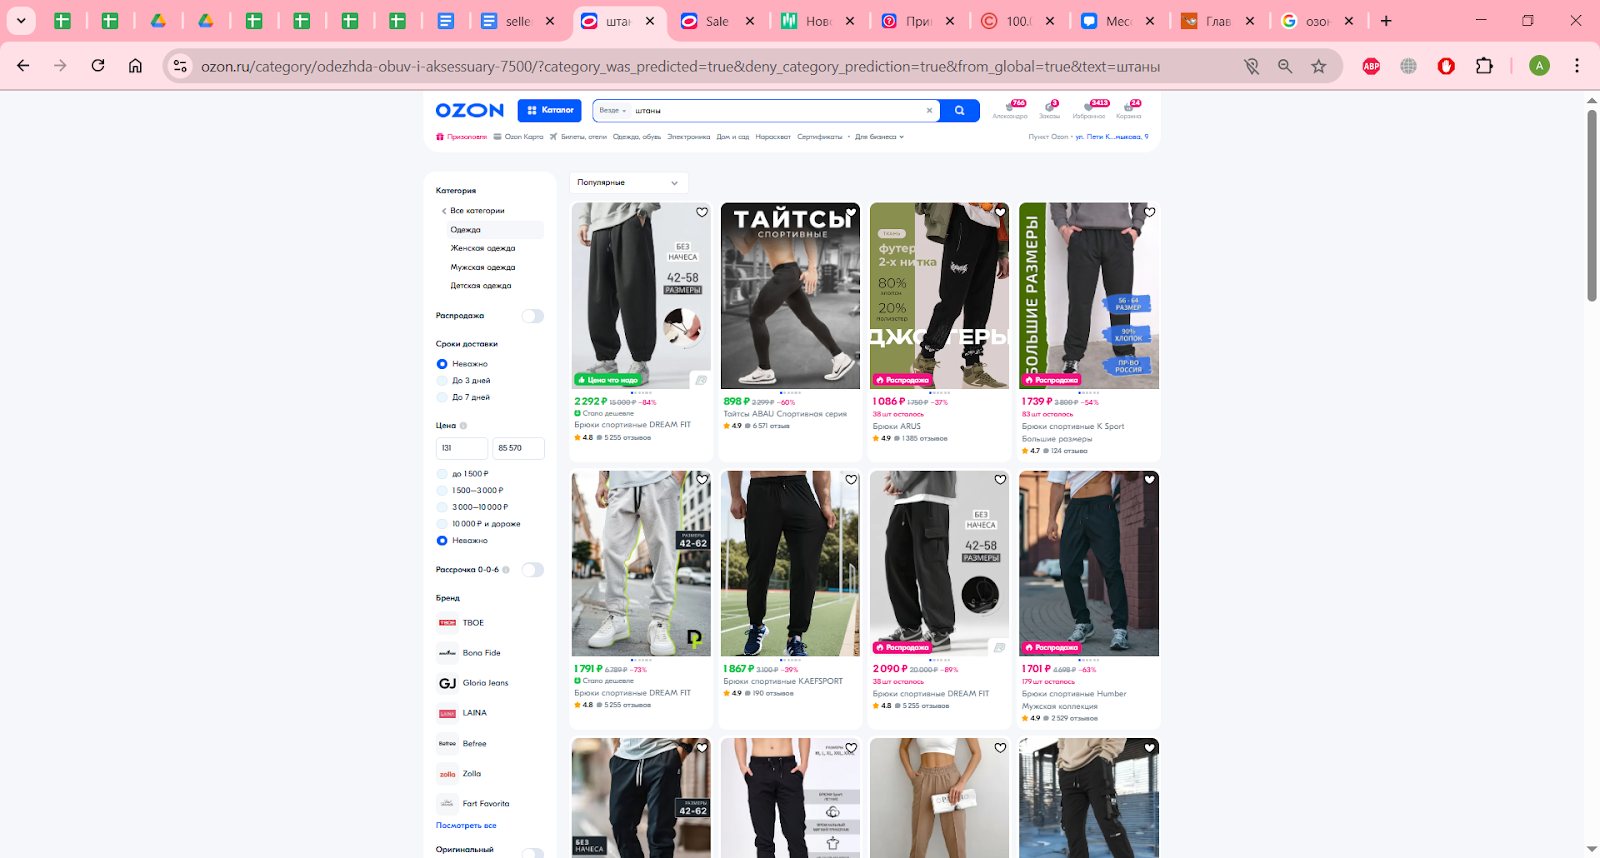Open the Популярные sort dropdown
Image resolution: width=1600 pixels, height=858 pixels.
point(629,183)
